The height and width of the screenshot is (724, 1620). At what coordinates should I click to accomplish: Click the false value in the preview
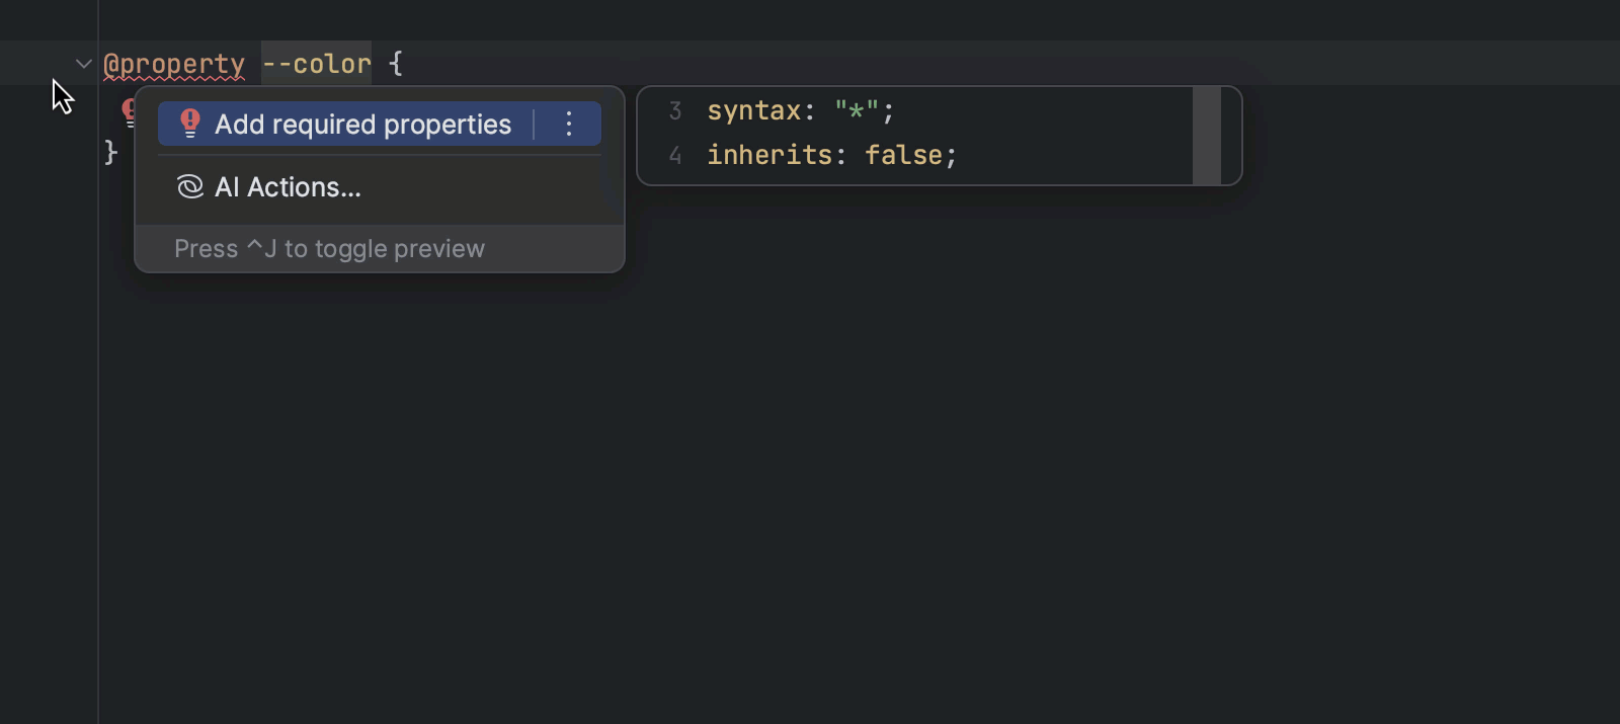pos(903,155)
